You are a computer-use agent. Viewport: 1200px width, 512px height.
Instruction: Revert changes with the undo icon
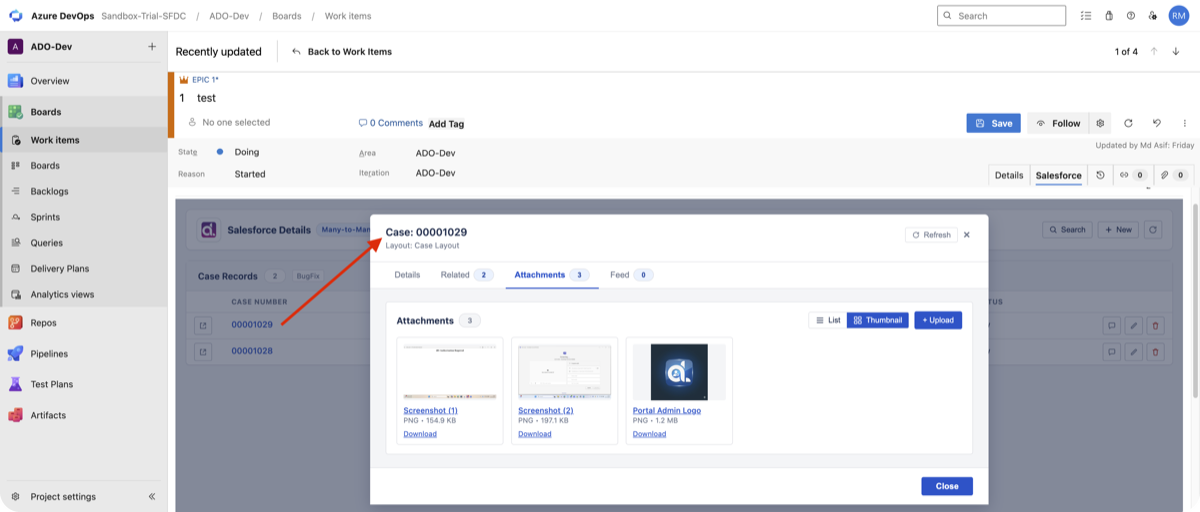(1156, 123)
